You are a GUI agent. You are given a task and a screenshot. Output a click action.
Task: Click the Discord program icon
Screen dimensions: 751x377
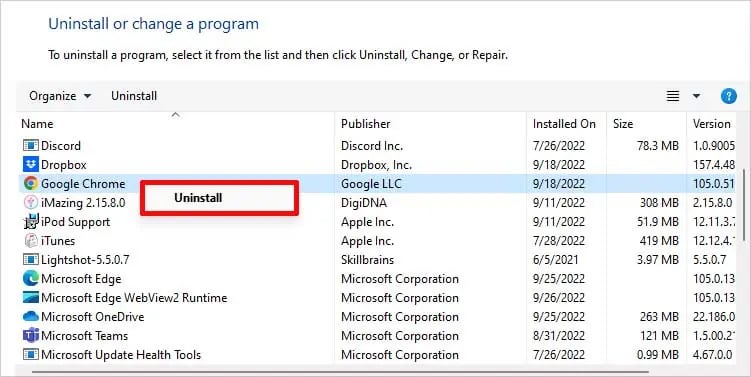click(x=31, y=145)
